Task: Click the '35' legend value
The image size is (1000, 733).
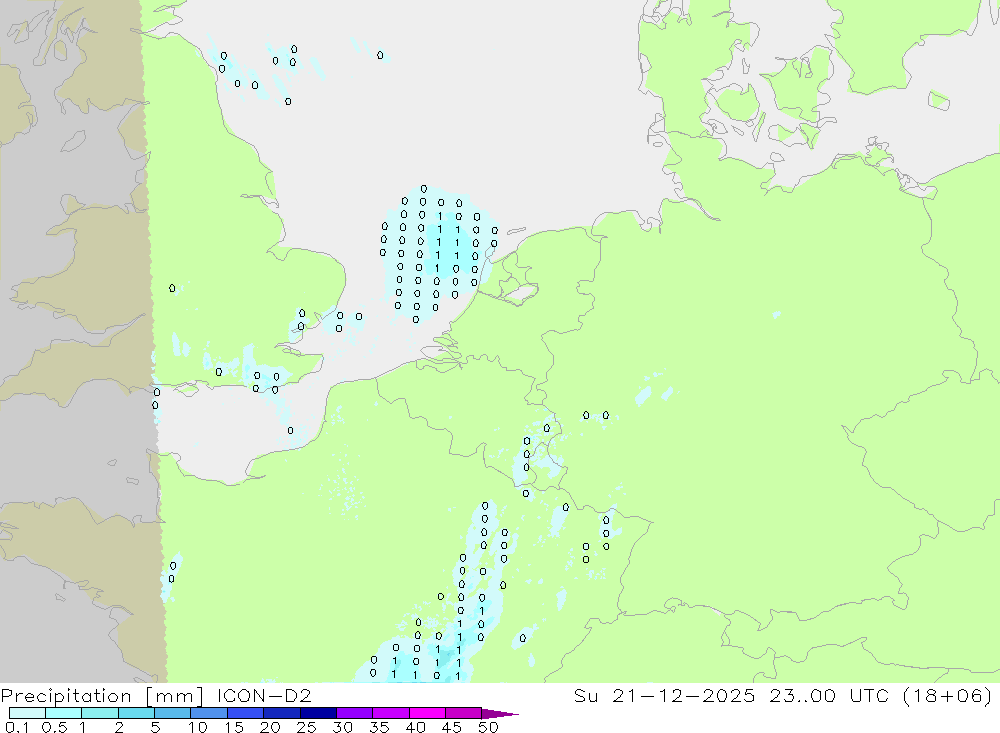Action: 379,727
